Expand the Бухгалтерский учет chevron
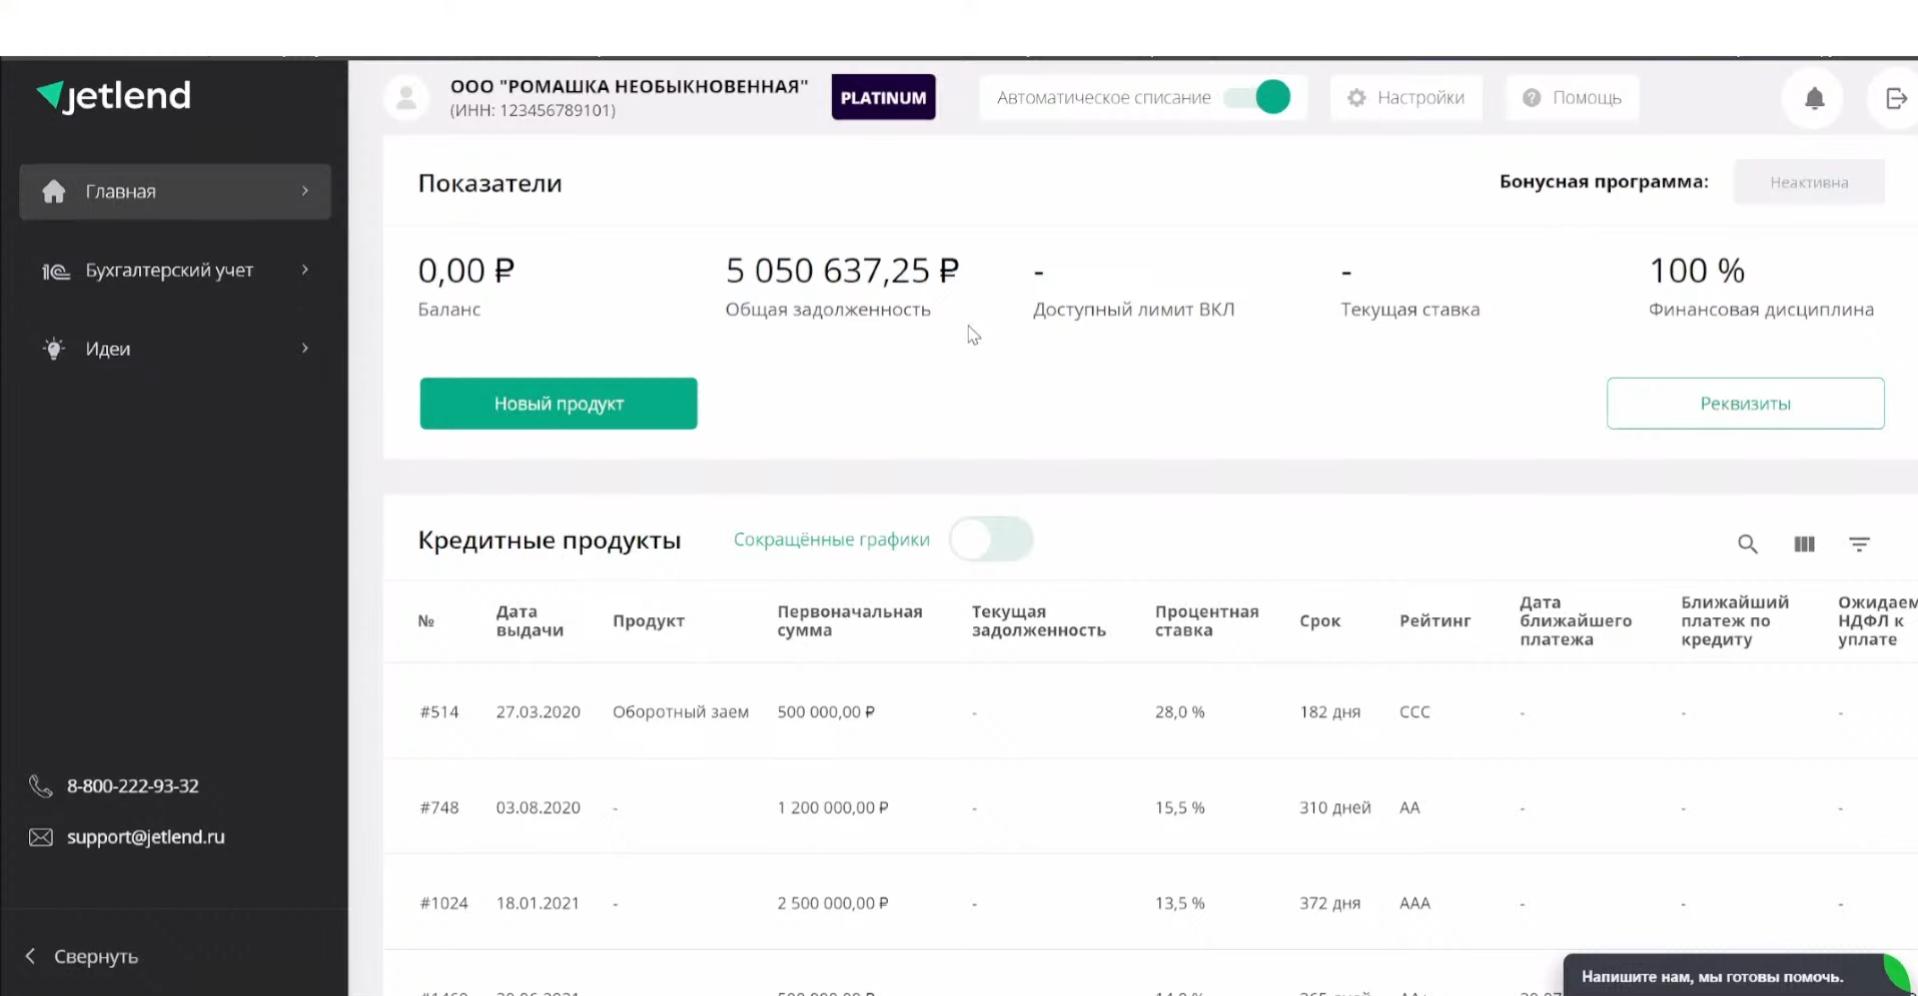This screenshot has width=1918, height=996. pyautogui.click(x=305, y=270)
